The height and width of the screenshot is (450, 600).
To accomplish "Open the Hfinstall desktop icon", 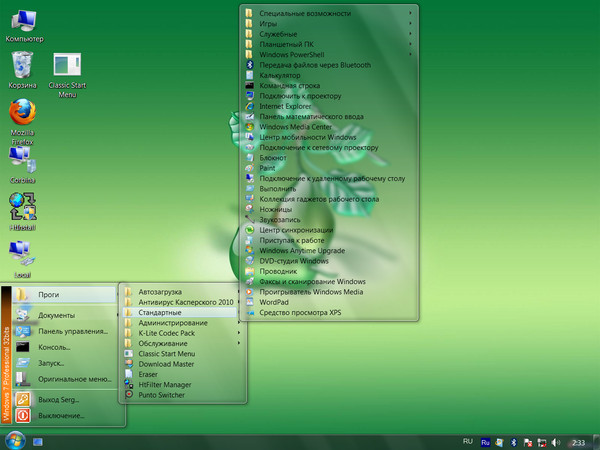I will [x=22, y=212].
